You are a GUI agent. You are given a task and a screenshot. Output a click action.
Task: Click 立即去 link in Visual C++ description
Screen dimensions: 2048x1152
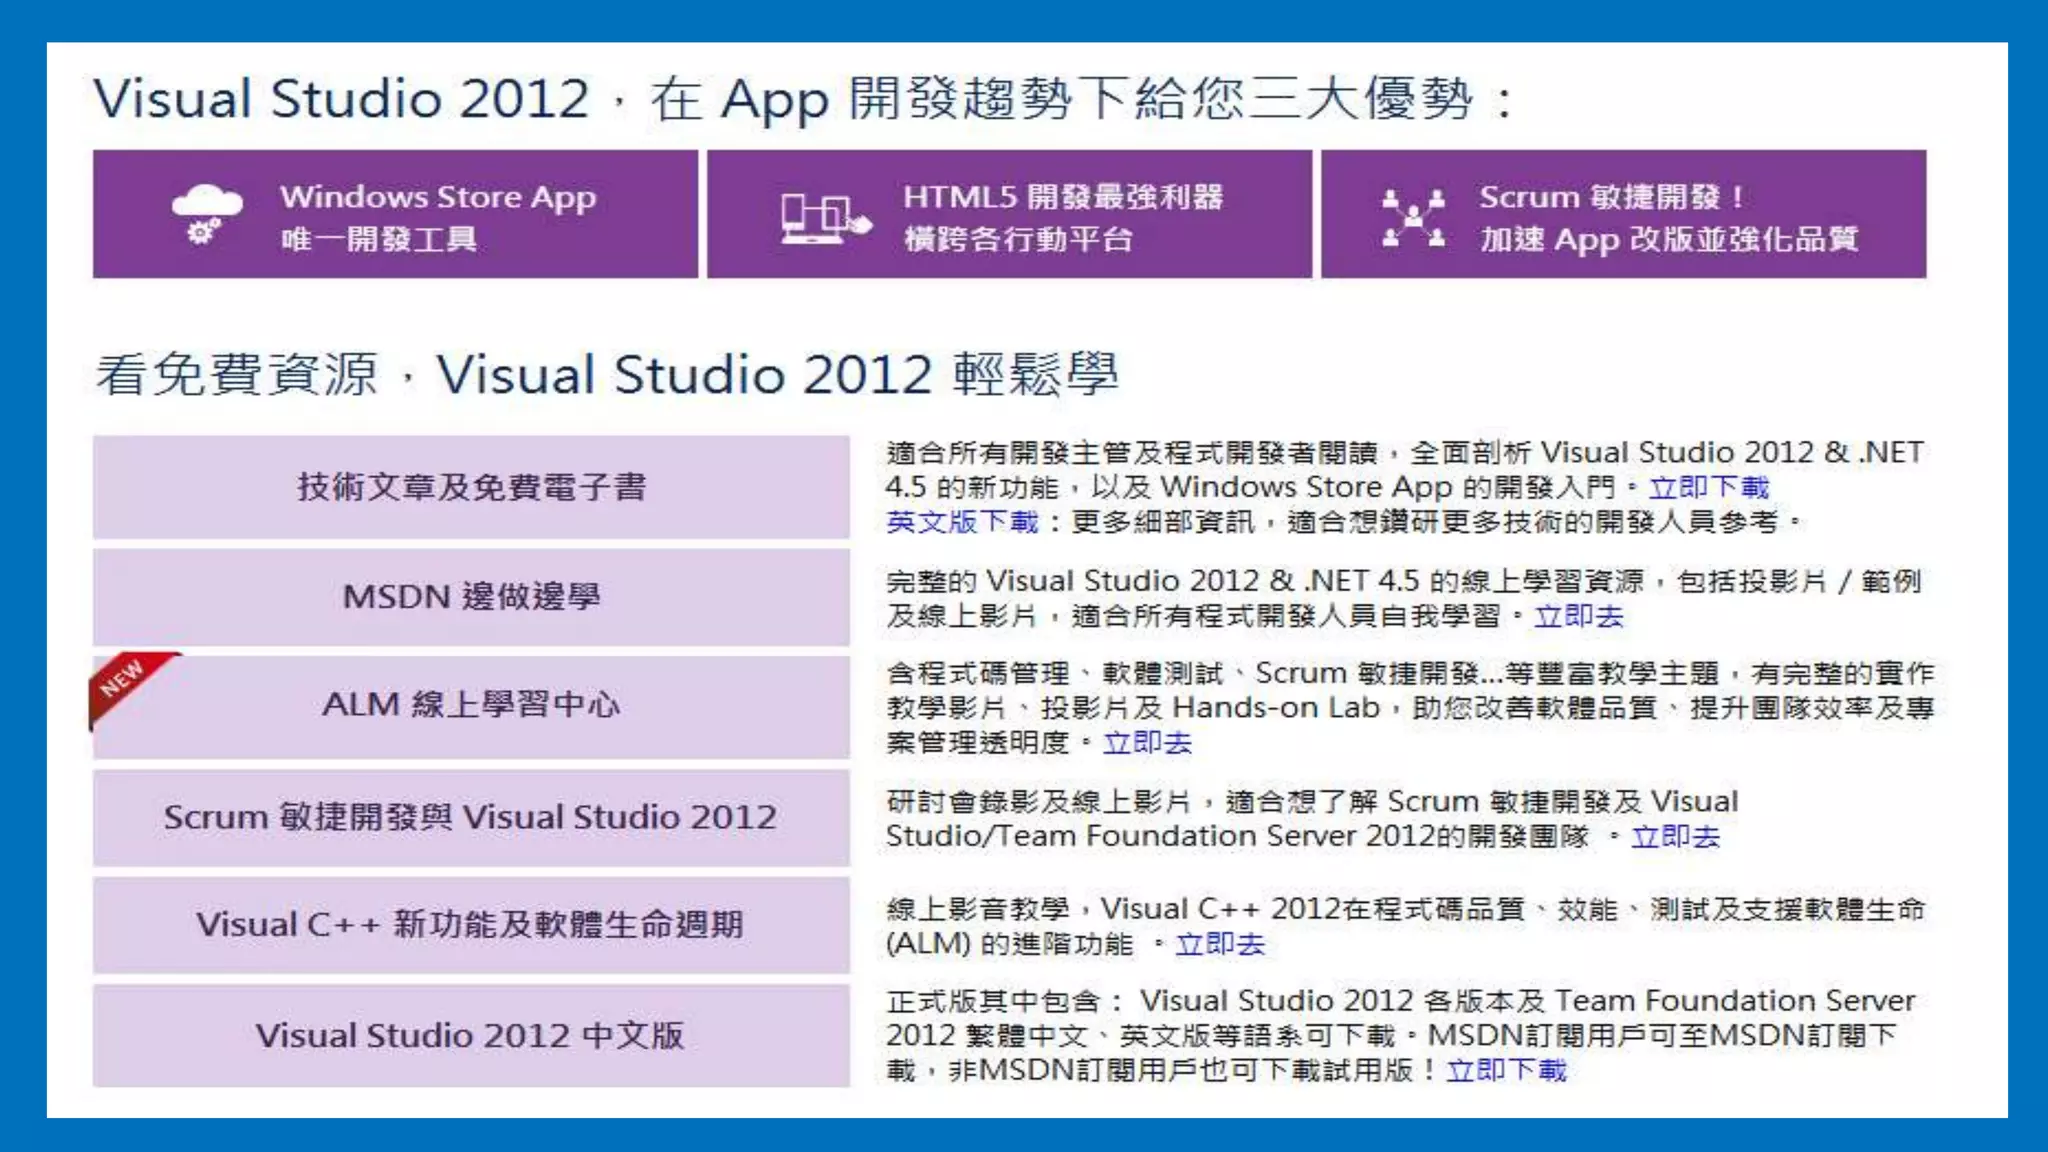click(1219, 945)
